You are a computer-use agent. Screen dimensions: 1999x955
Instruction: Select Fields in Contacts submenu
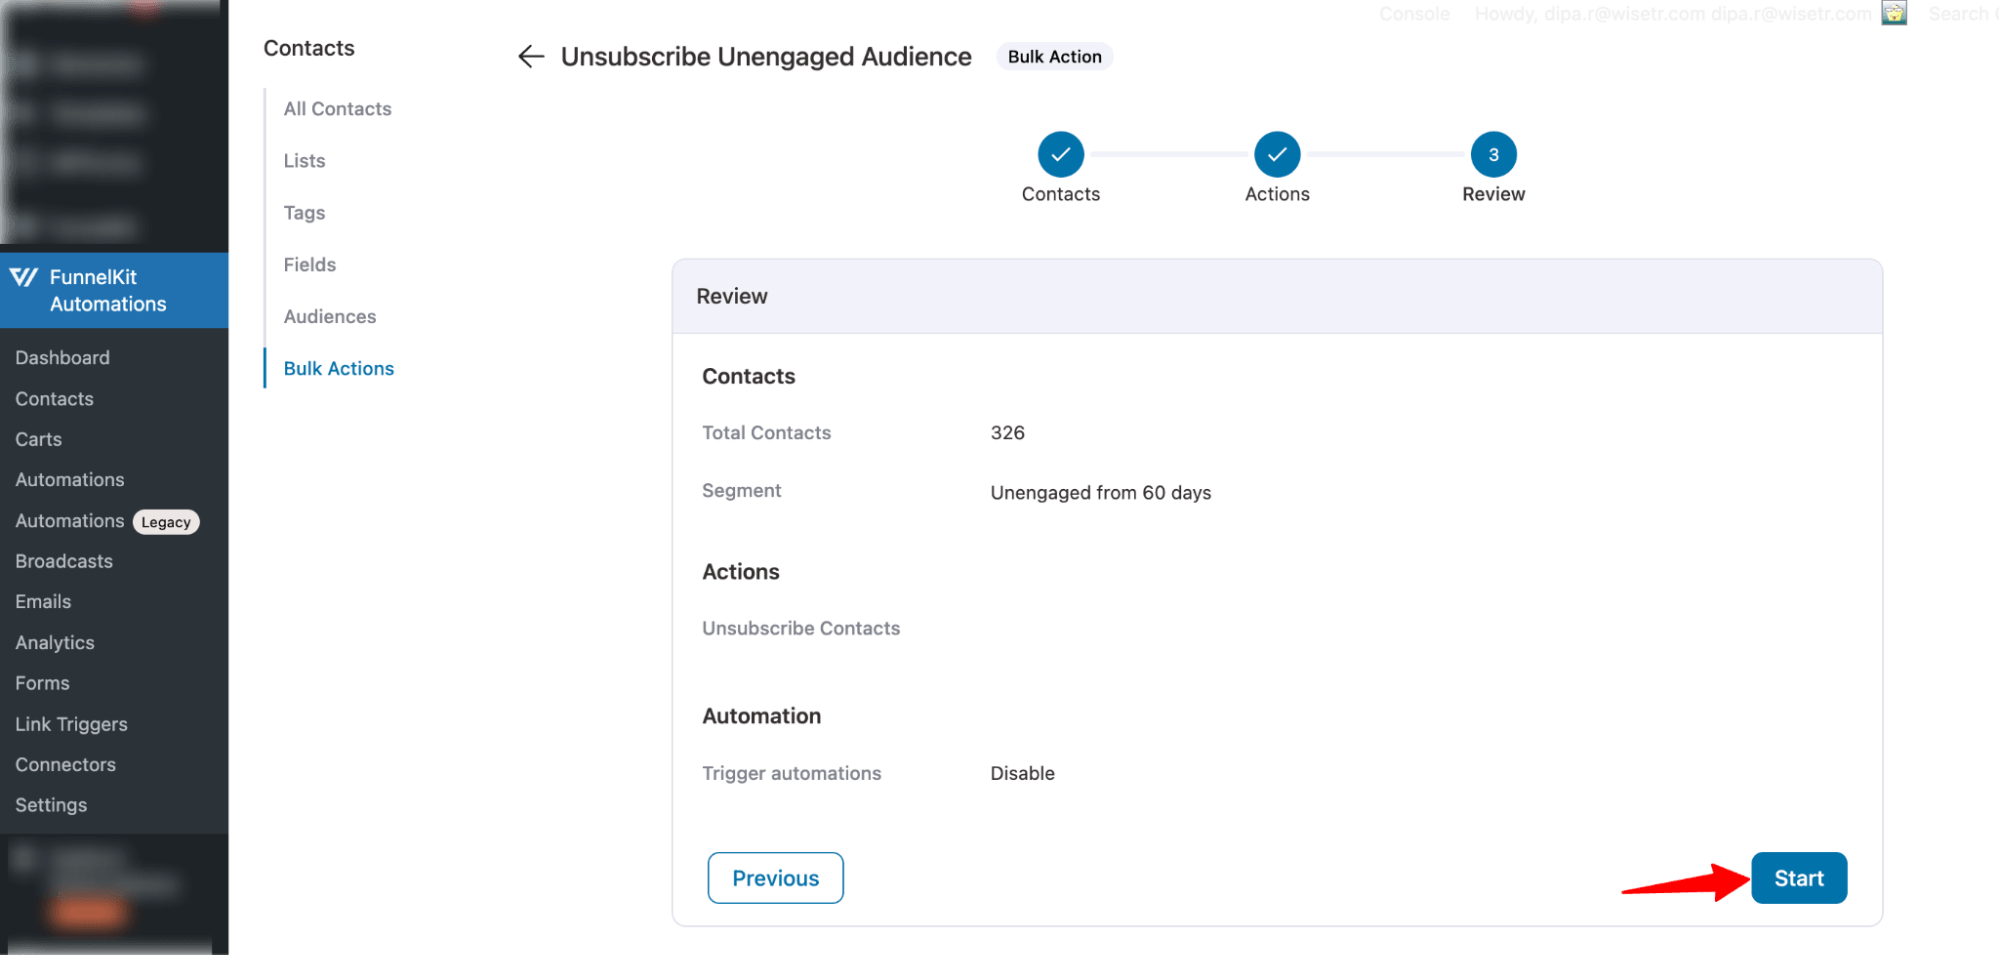(309, 265)
